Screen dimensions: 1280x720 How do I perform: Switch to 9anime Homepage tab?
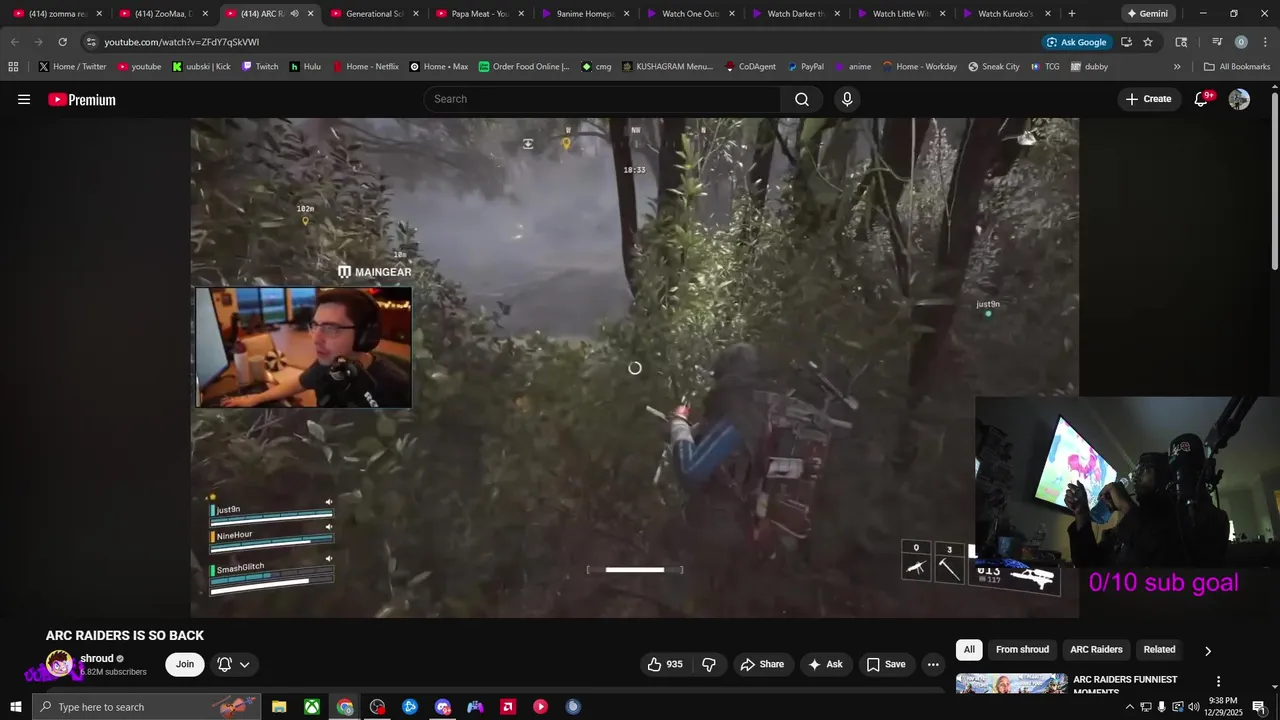click(x=585, y=14)
